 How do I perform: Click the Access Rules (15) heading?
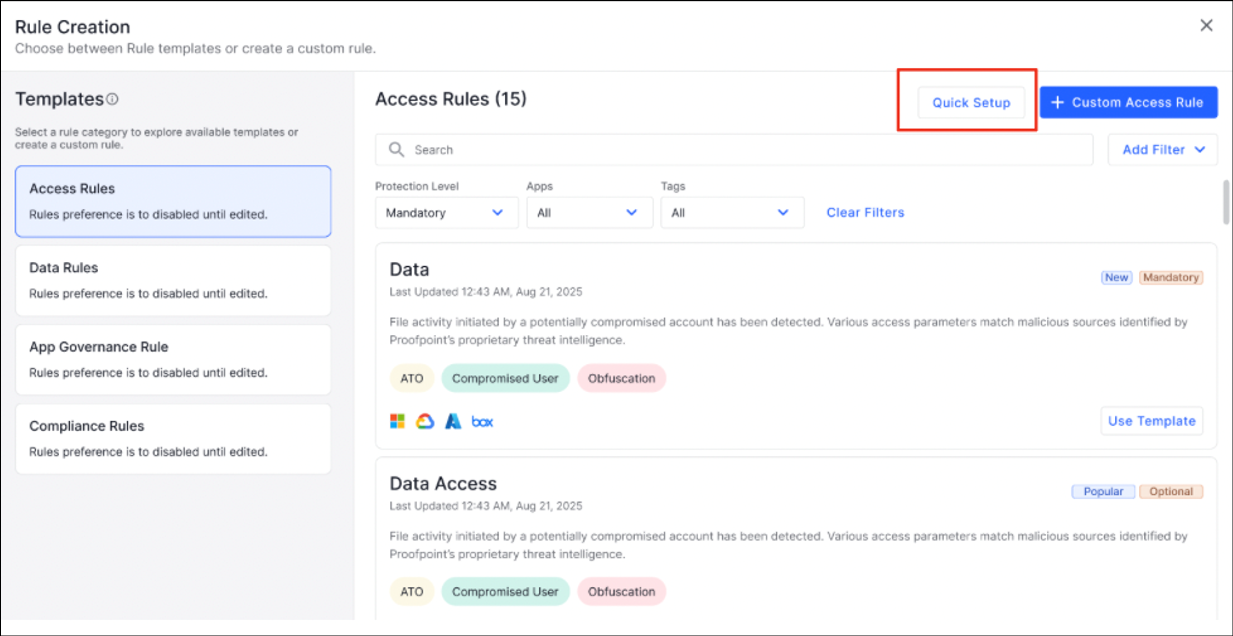pyautogui.click(x=451, y=99)
